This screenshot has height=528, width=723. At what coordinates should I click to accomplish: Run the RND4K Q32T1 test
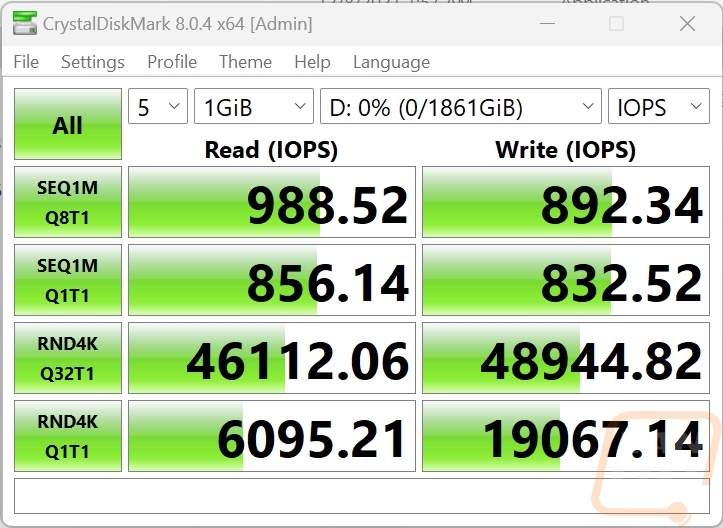[x=68, y=358]
